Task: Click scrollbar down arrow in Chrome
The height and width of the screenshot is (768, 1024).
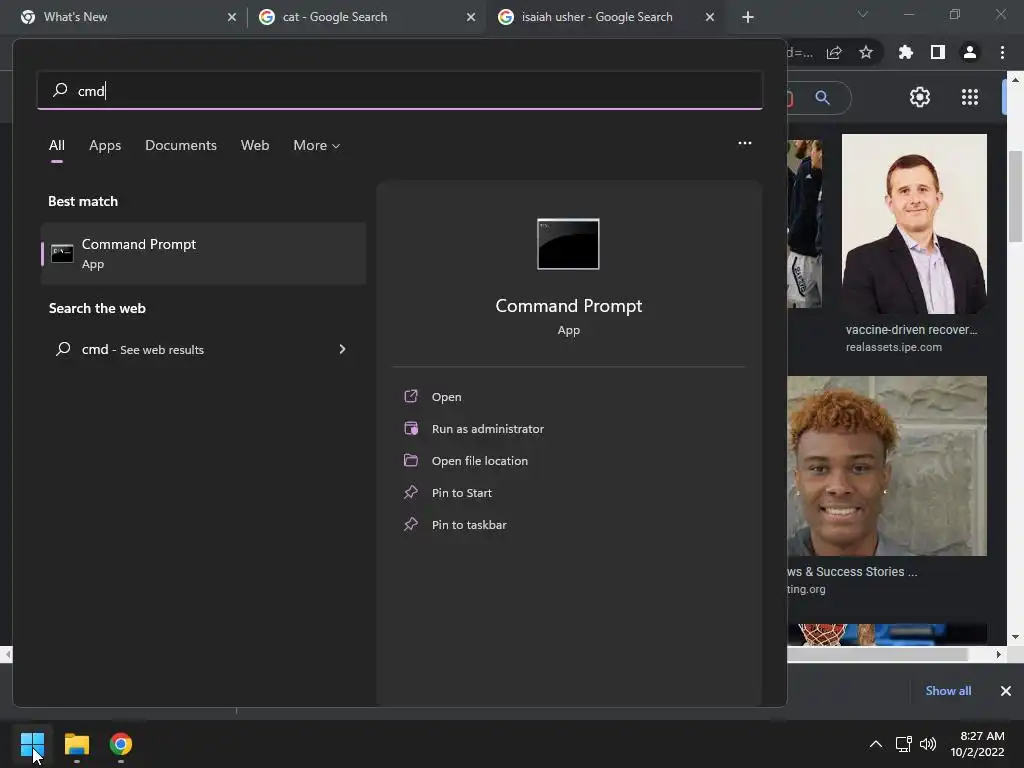Action: pos(1015,637)
